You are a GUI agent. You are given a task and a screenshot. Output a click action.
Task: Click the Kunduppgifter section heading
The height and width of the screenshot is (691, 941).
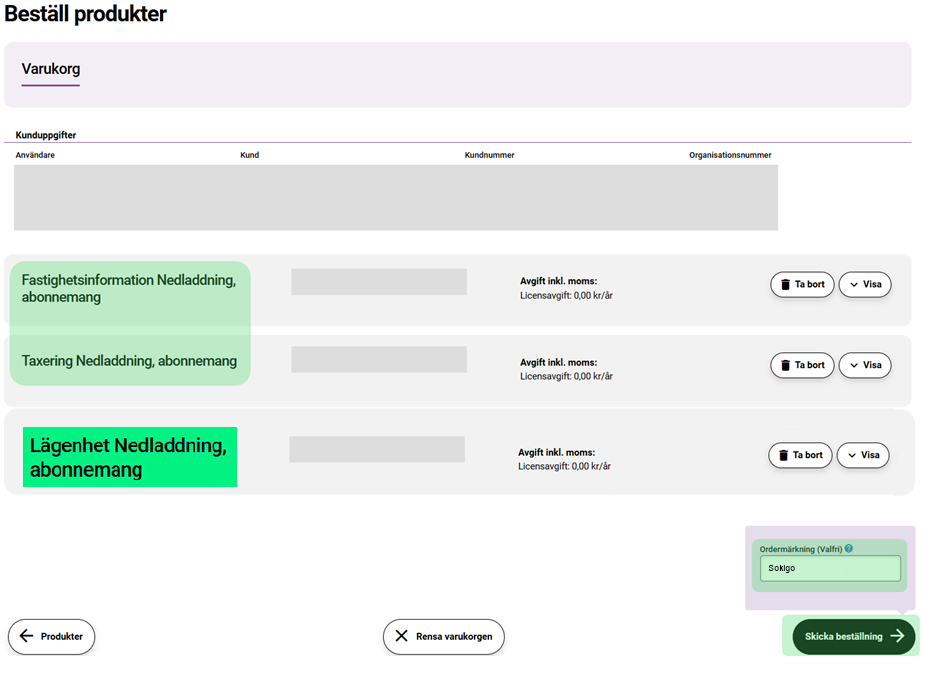(46, 135)
